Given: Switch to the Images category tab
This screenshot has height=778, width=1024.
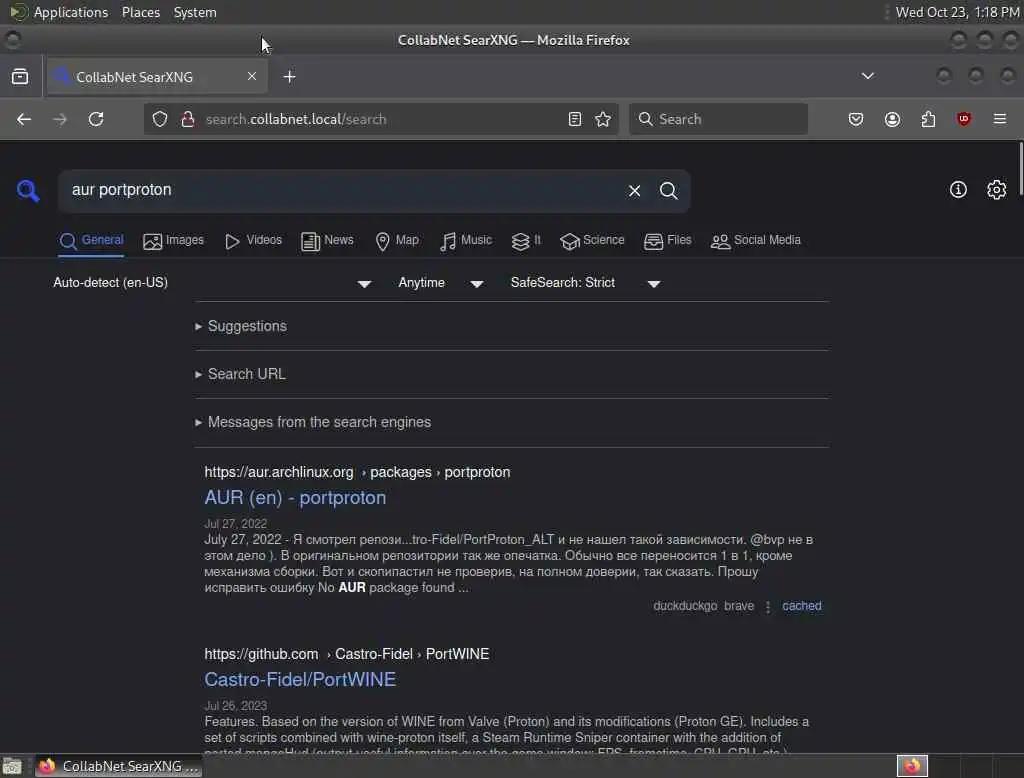Looking at the screenshot, I should 173,240.
